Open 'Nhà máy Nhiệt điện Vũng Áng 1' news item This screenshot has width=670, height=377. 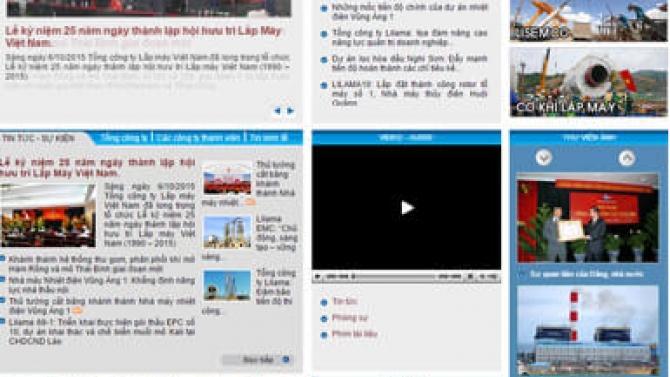coord(102,285)
